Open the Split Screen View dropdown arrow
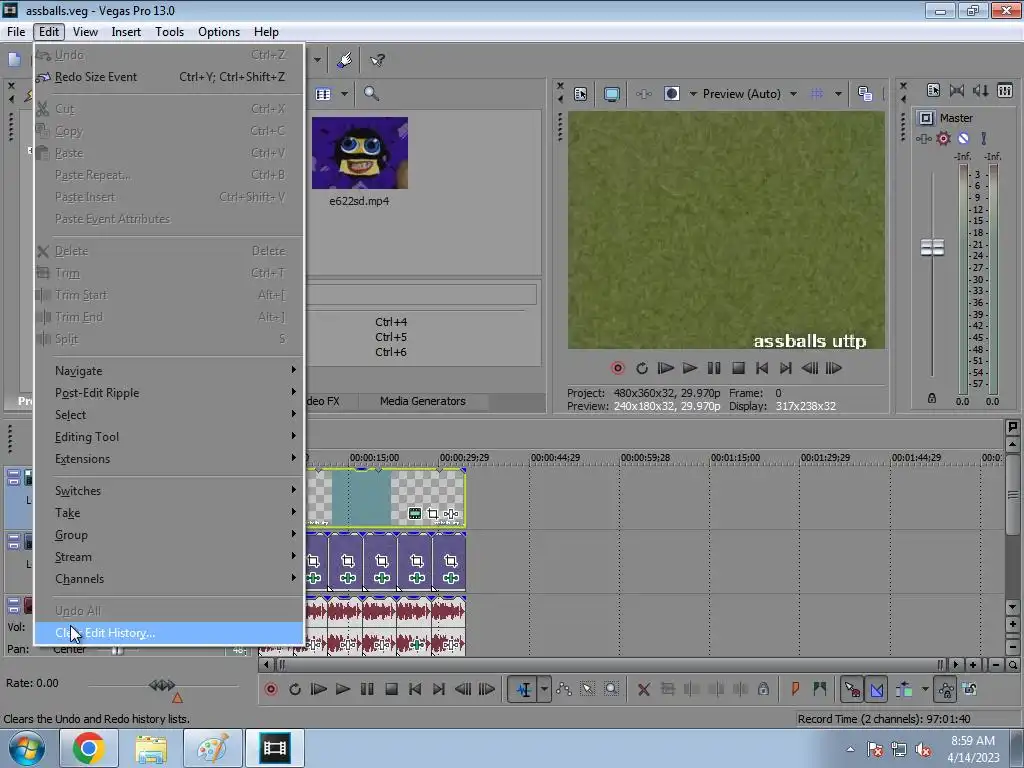The width and height of the screenshot is (1024, 768). pos(694,94)
